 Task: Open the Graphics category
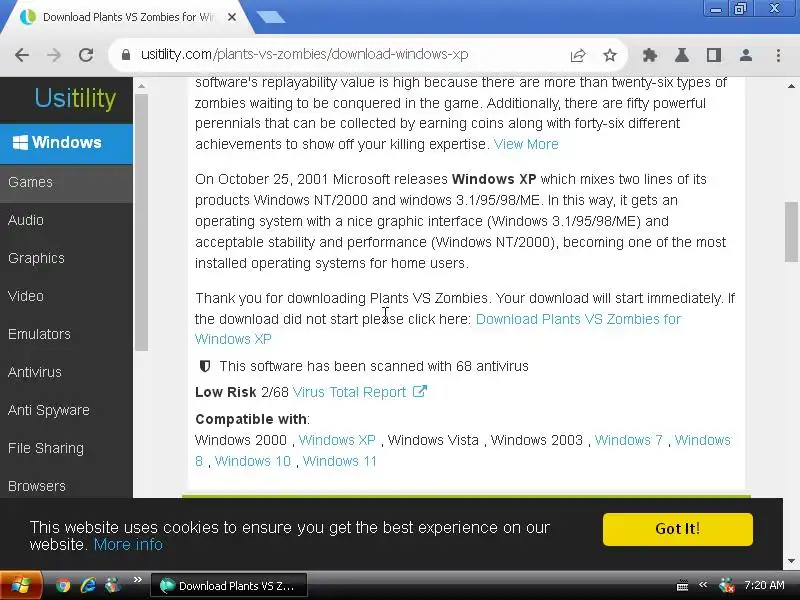tap(66, 258)
